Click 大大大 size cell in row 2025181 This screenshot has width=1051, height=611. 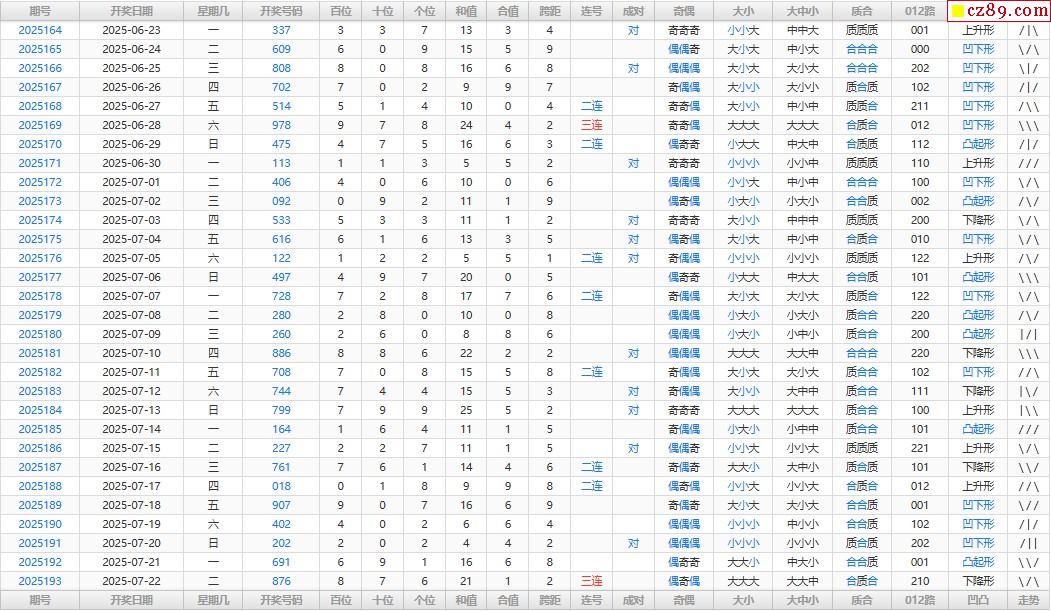(743, 353)
